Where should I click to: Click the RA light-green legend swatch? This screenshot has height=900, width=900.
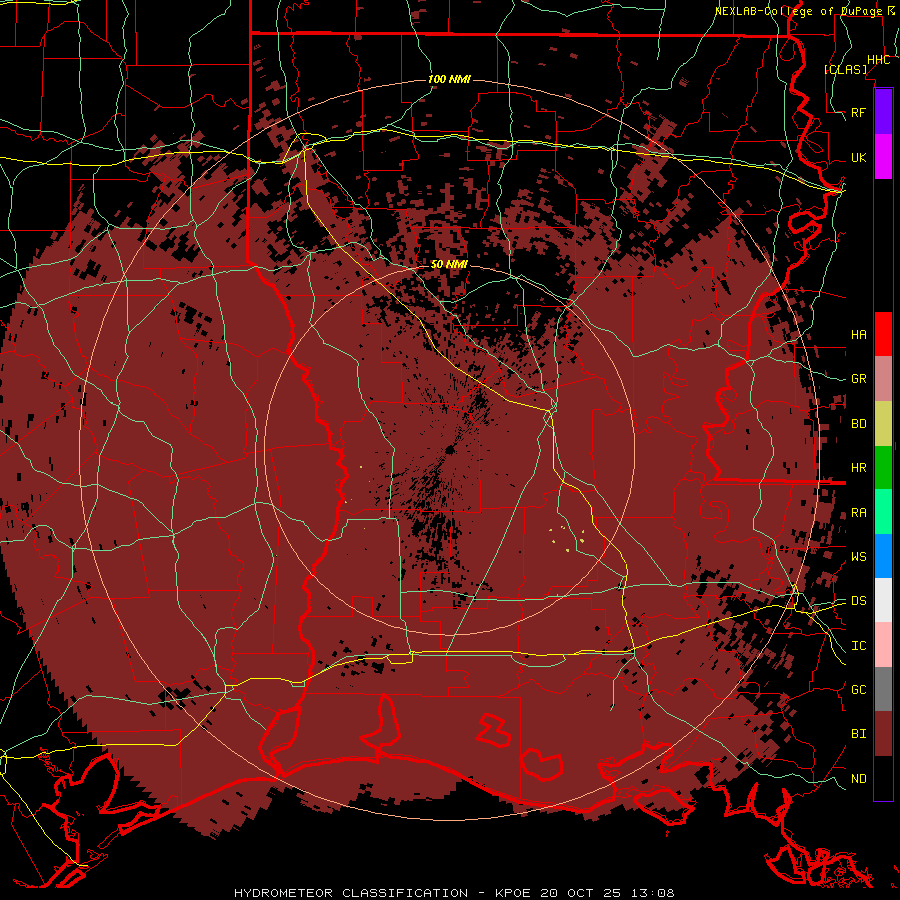tap(883, 512)
